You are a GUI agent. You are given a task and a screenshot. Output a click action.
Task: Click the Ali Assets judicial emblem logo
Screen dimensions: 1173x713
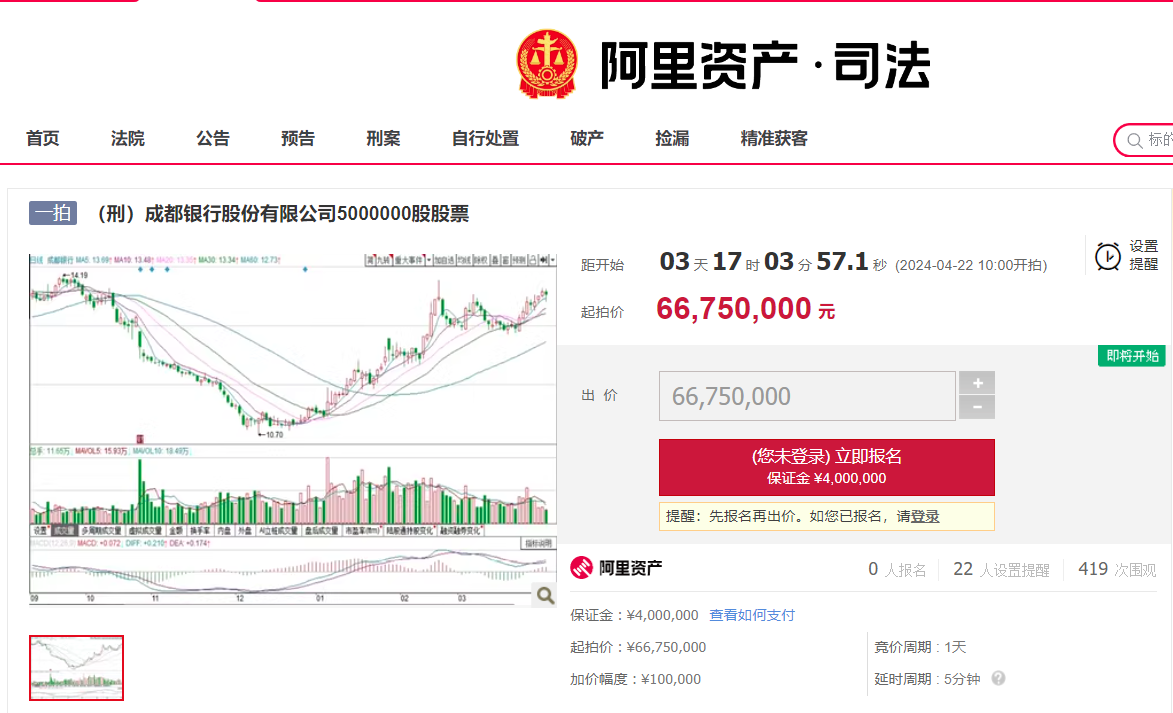click(547, 64)
